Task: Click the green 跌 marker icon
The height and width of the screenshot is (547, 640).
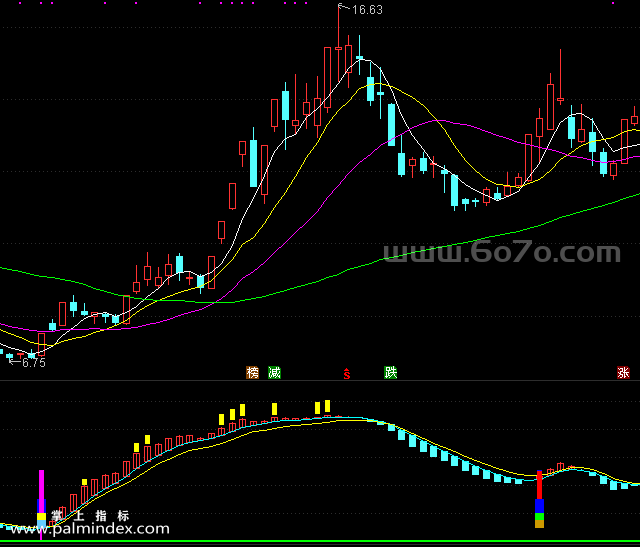Action: (391, 372)
